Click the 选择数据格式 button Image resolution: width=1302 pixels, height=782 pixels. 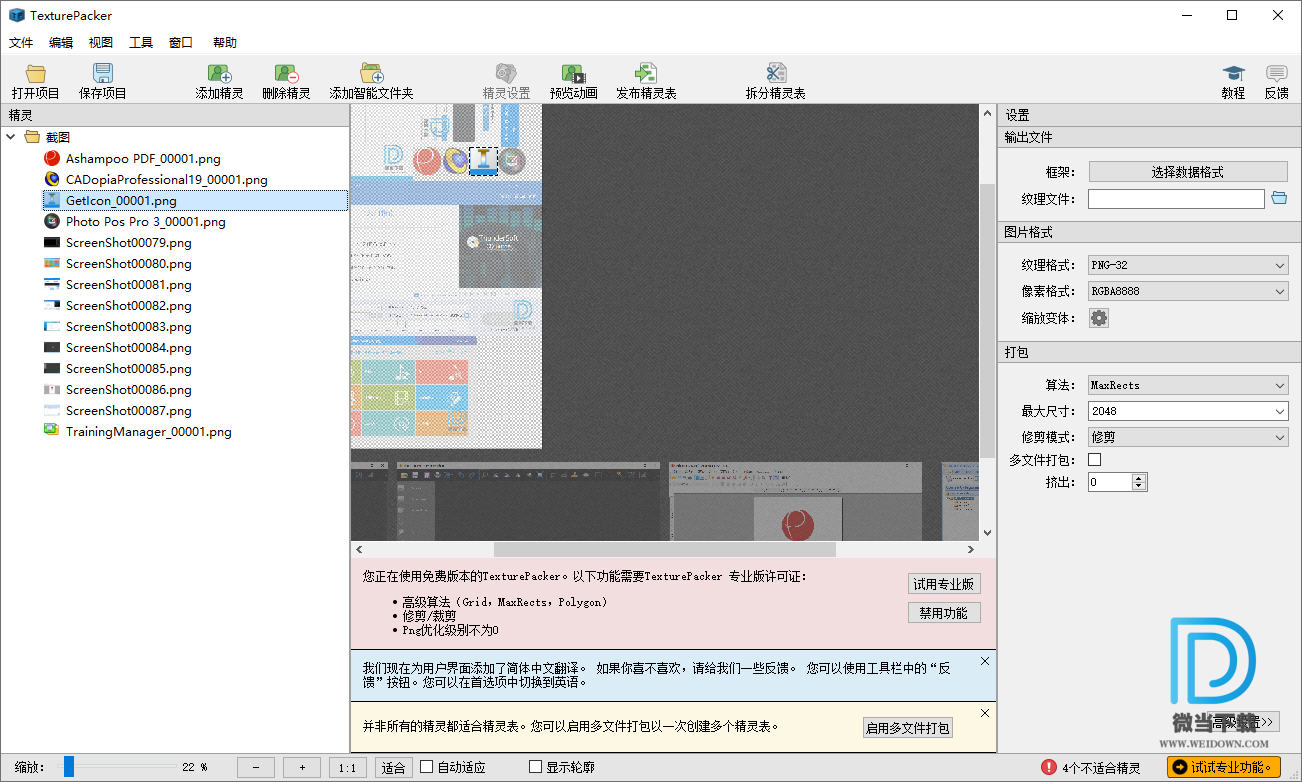click(x=1188, y=172)
